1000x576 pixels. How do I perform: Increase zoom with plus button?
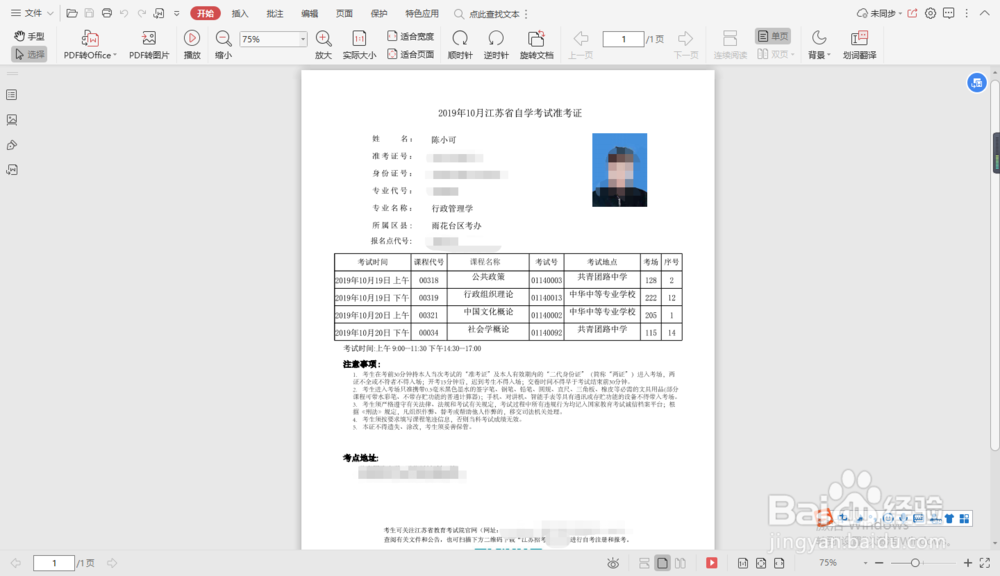click(967, 563)
